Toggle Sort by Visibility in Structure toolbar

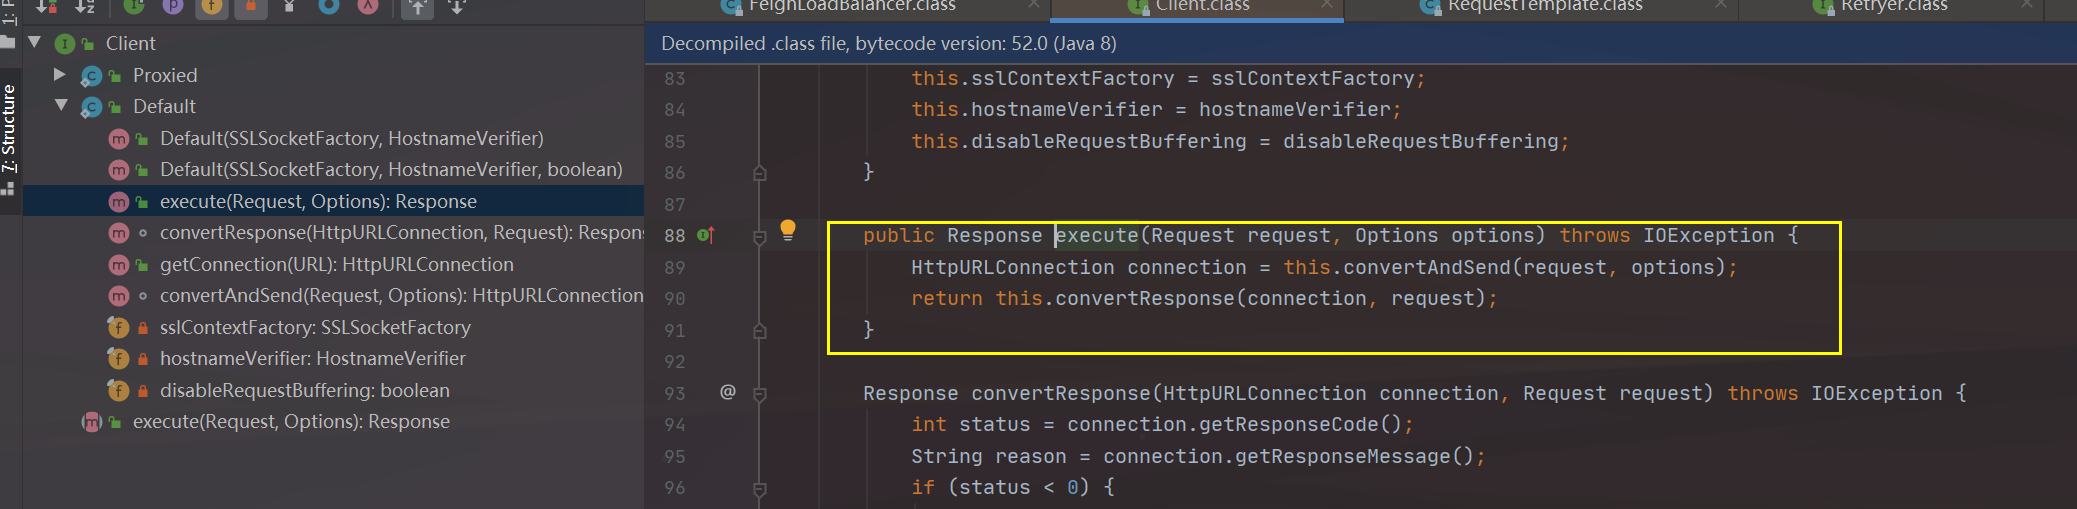click(47, 6)
